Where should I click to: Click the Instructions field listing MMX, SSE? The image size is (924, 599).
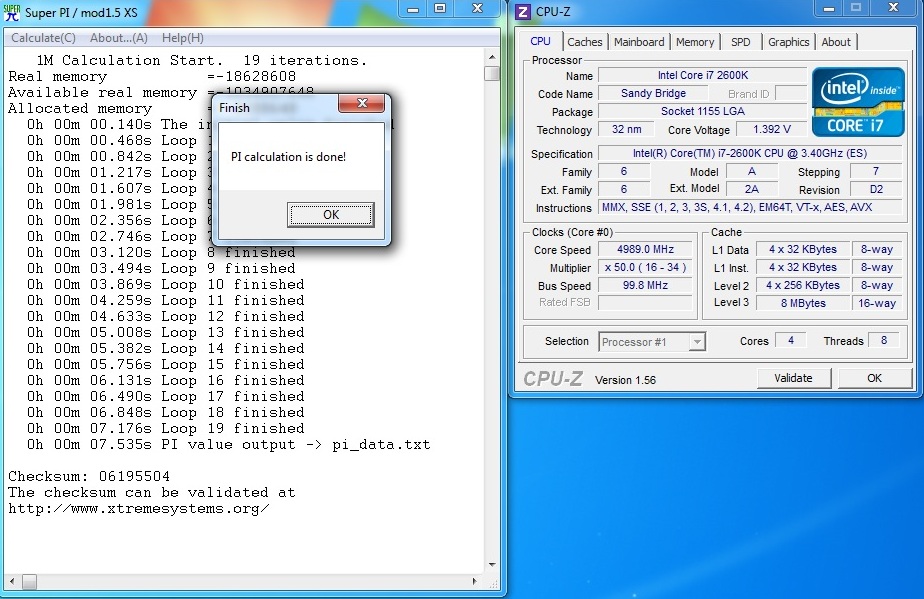click(750, 208)
